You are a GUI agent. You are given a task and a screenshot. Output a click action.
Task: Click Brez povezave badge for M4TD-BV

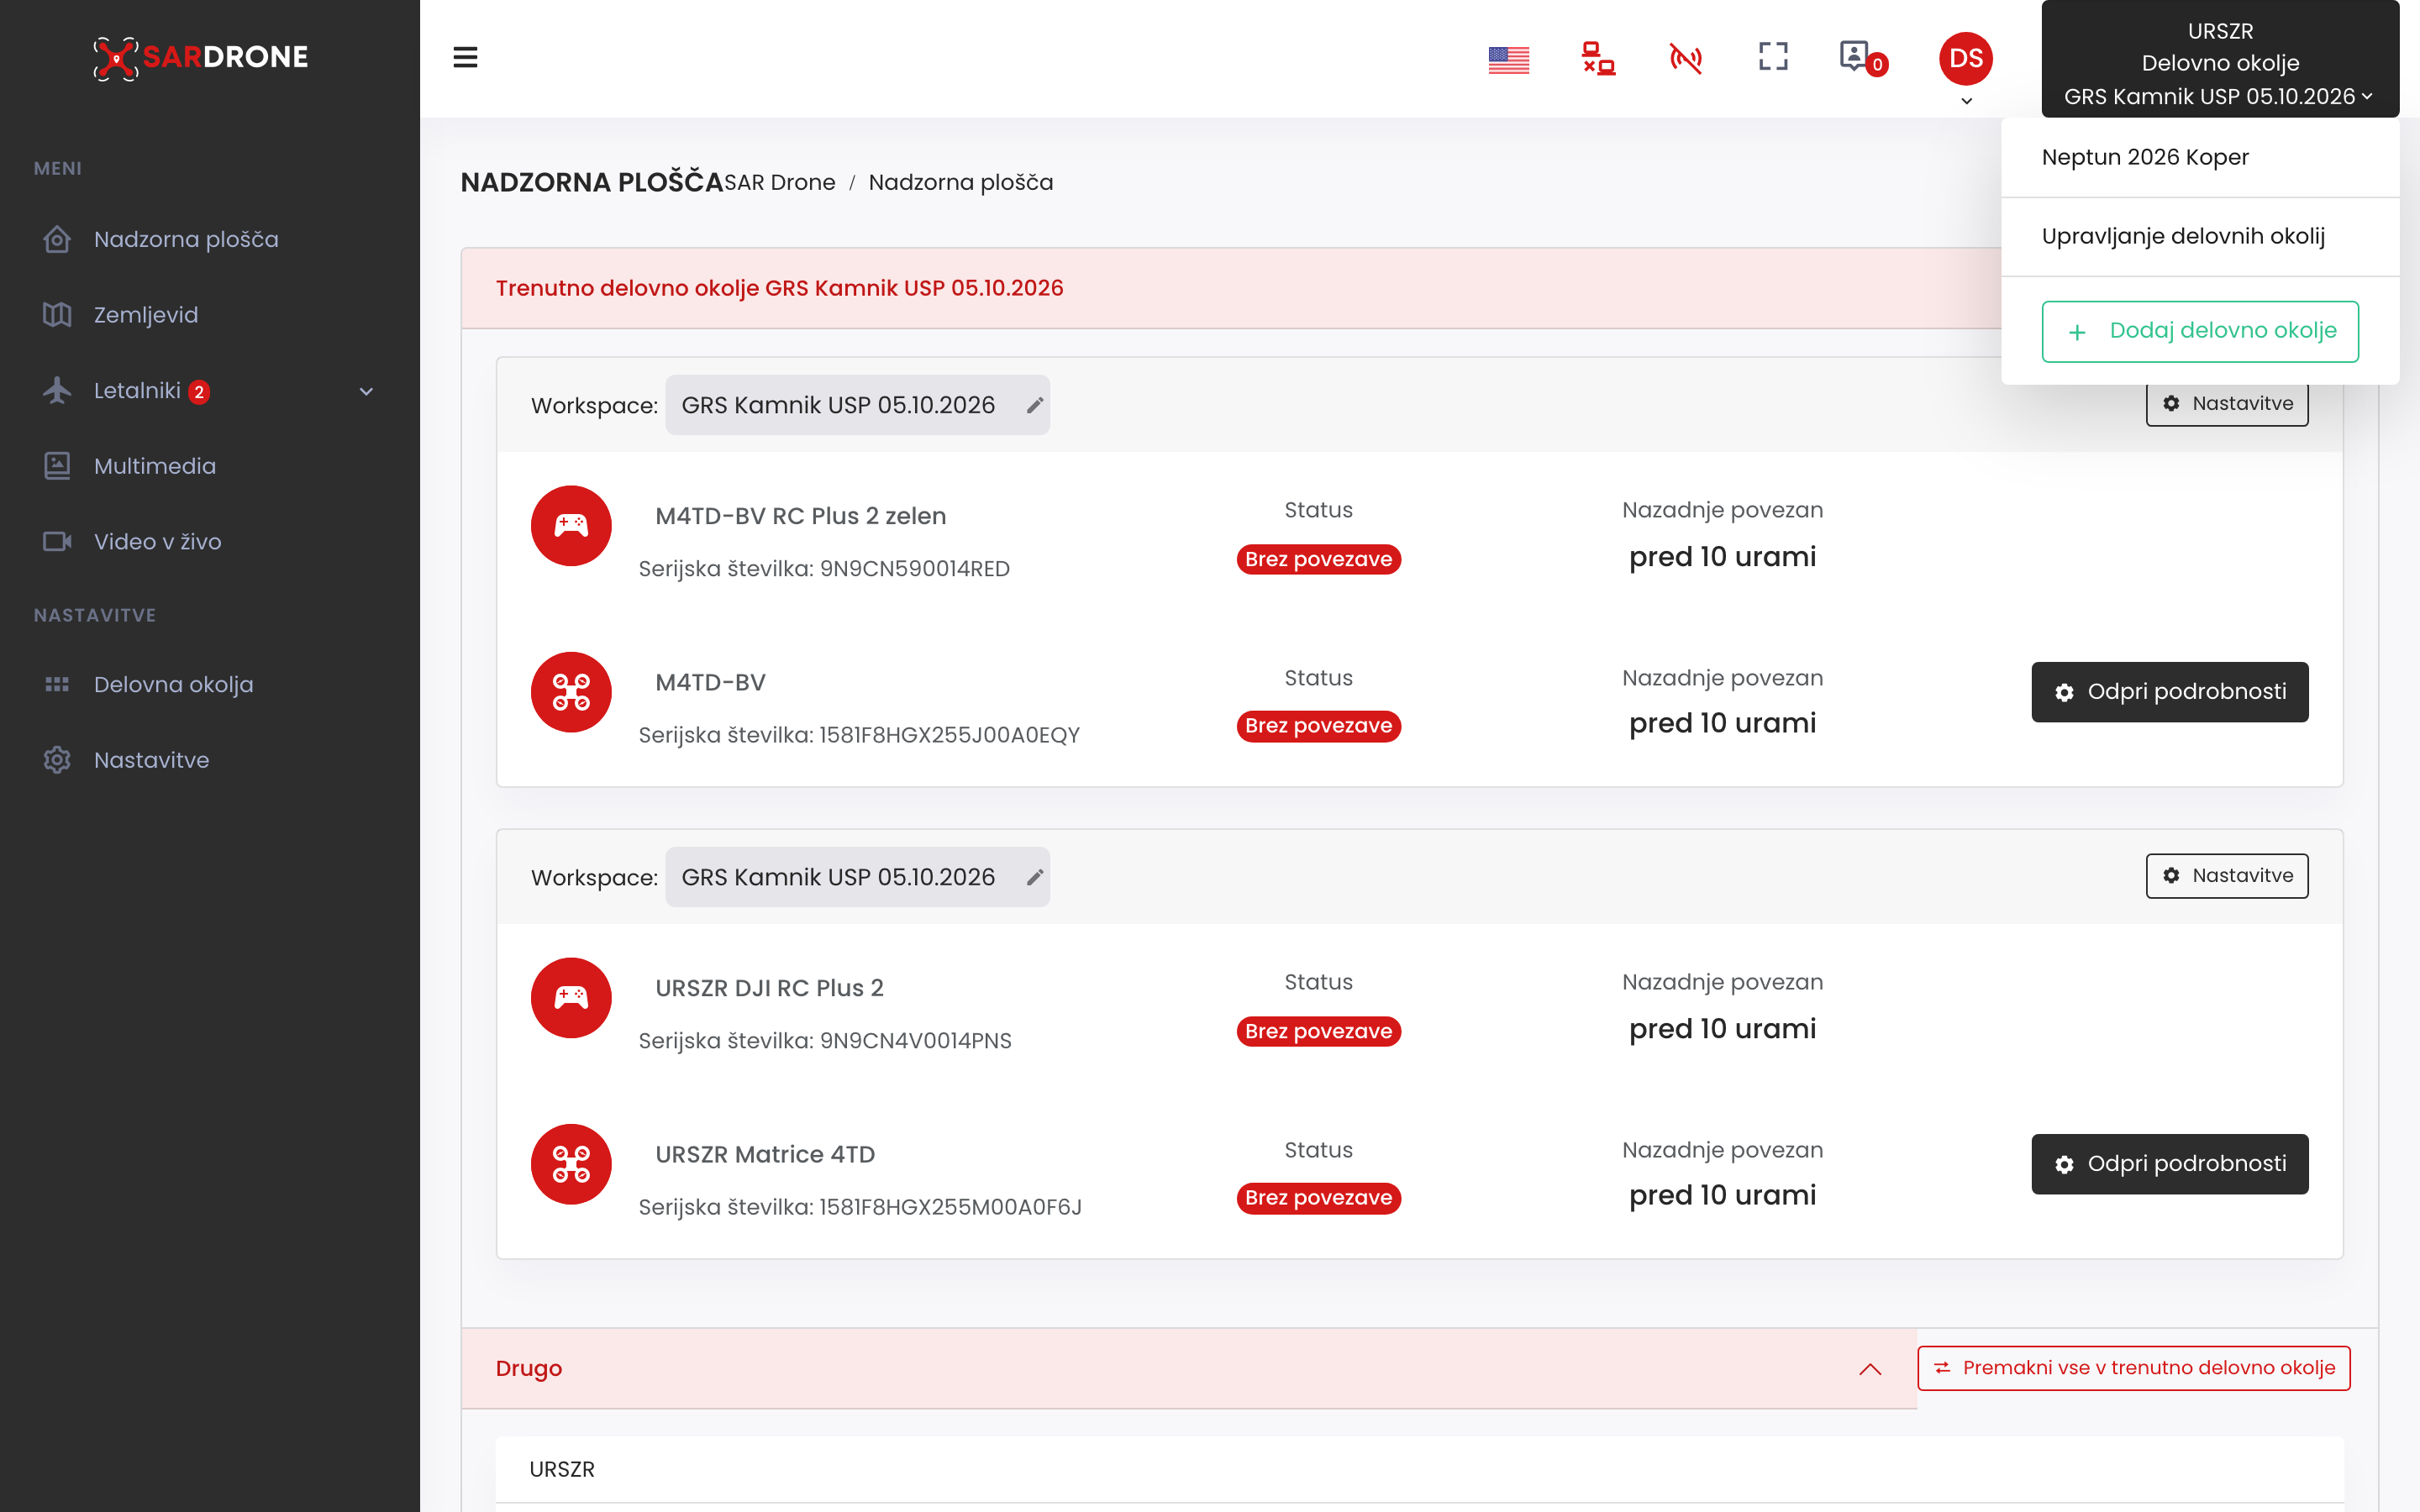point(1318,726)
